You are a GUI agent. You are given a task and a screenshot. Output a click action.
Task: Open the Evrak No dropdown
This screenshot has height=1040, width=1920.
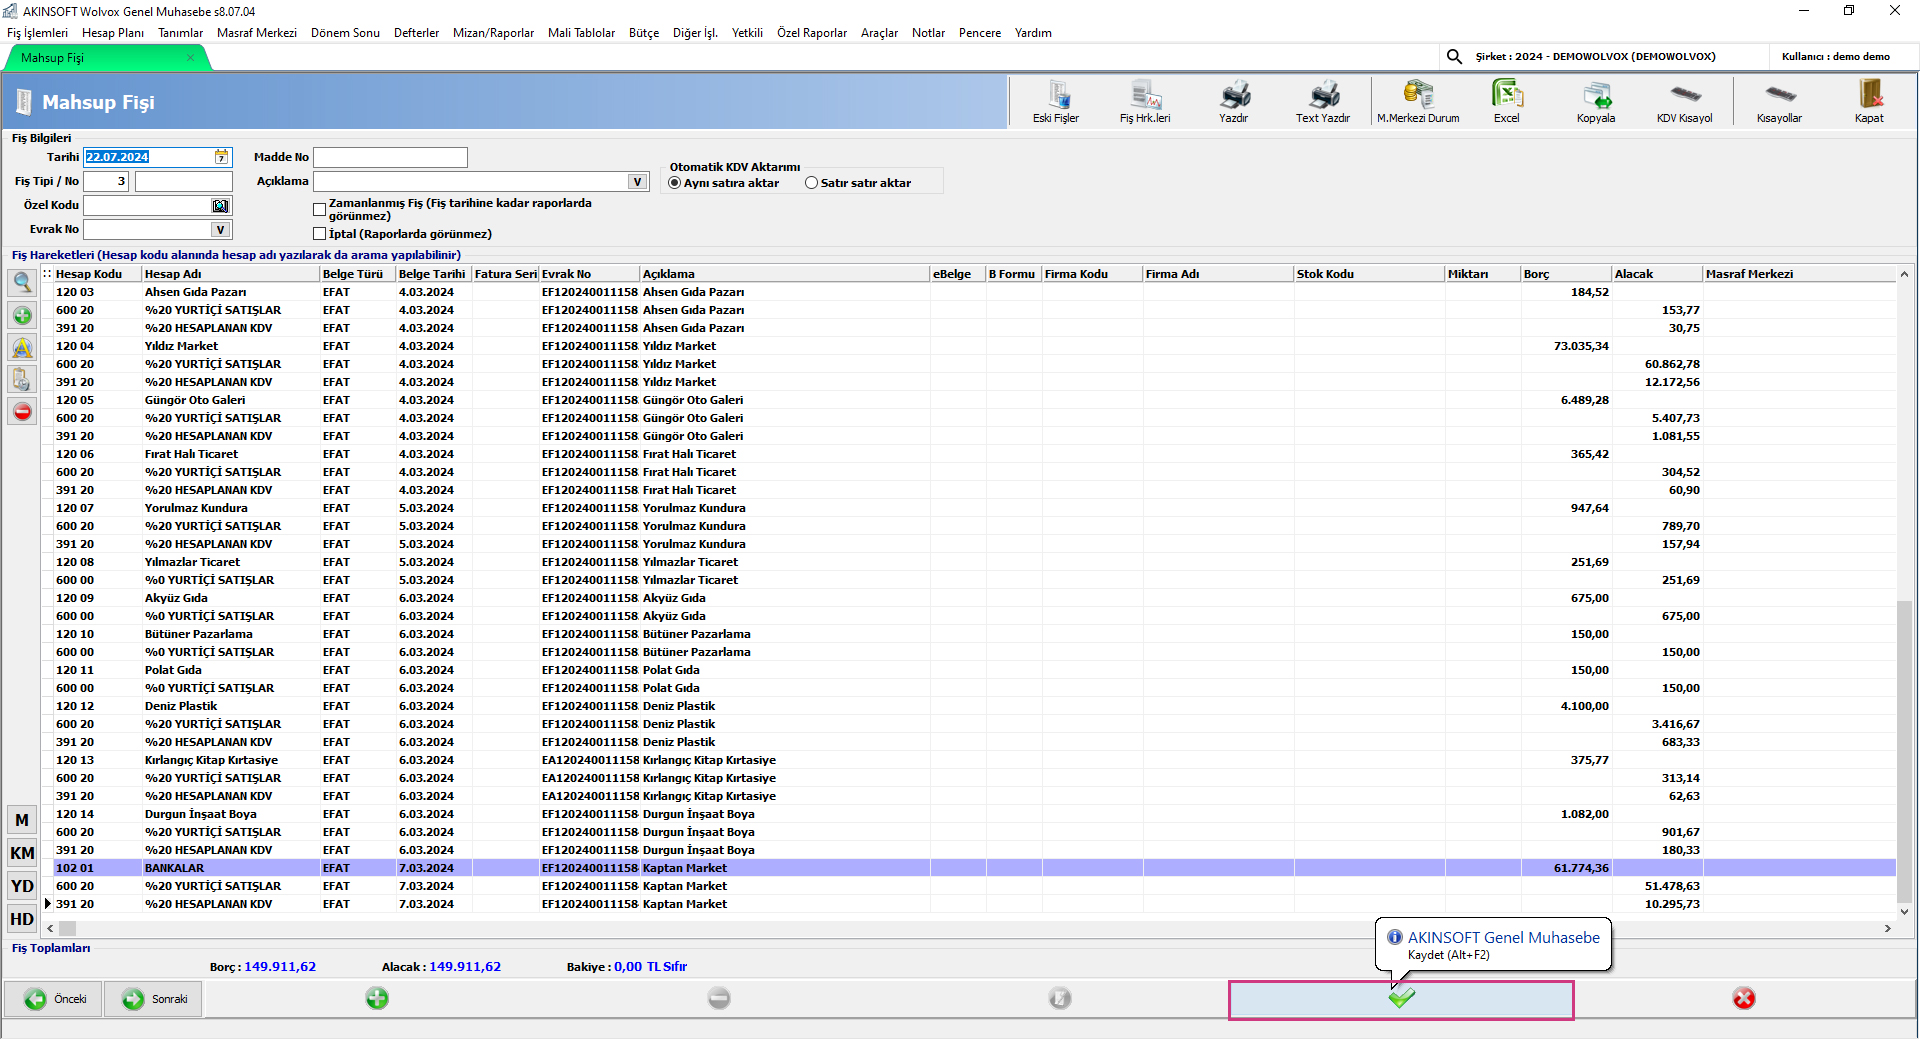point(220,230)
